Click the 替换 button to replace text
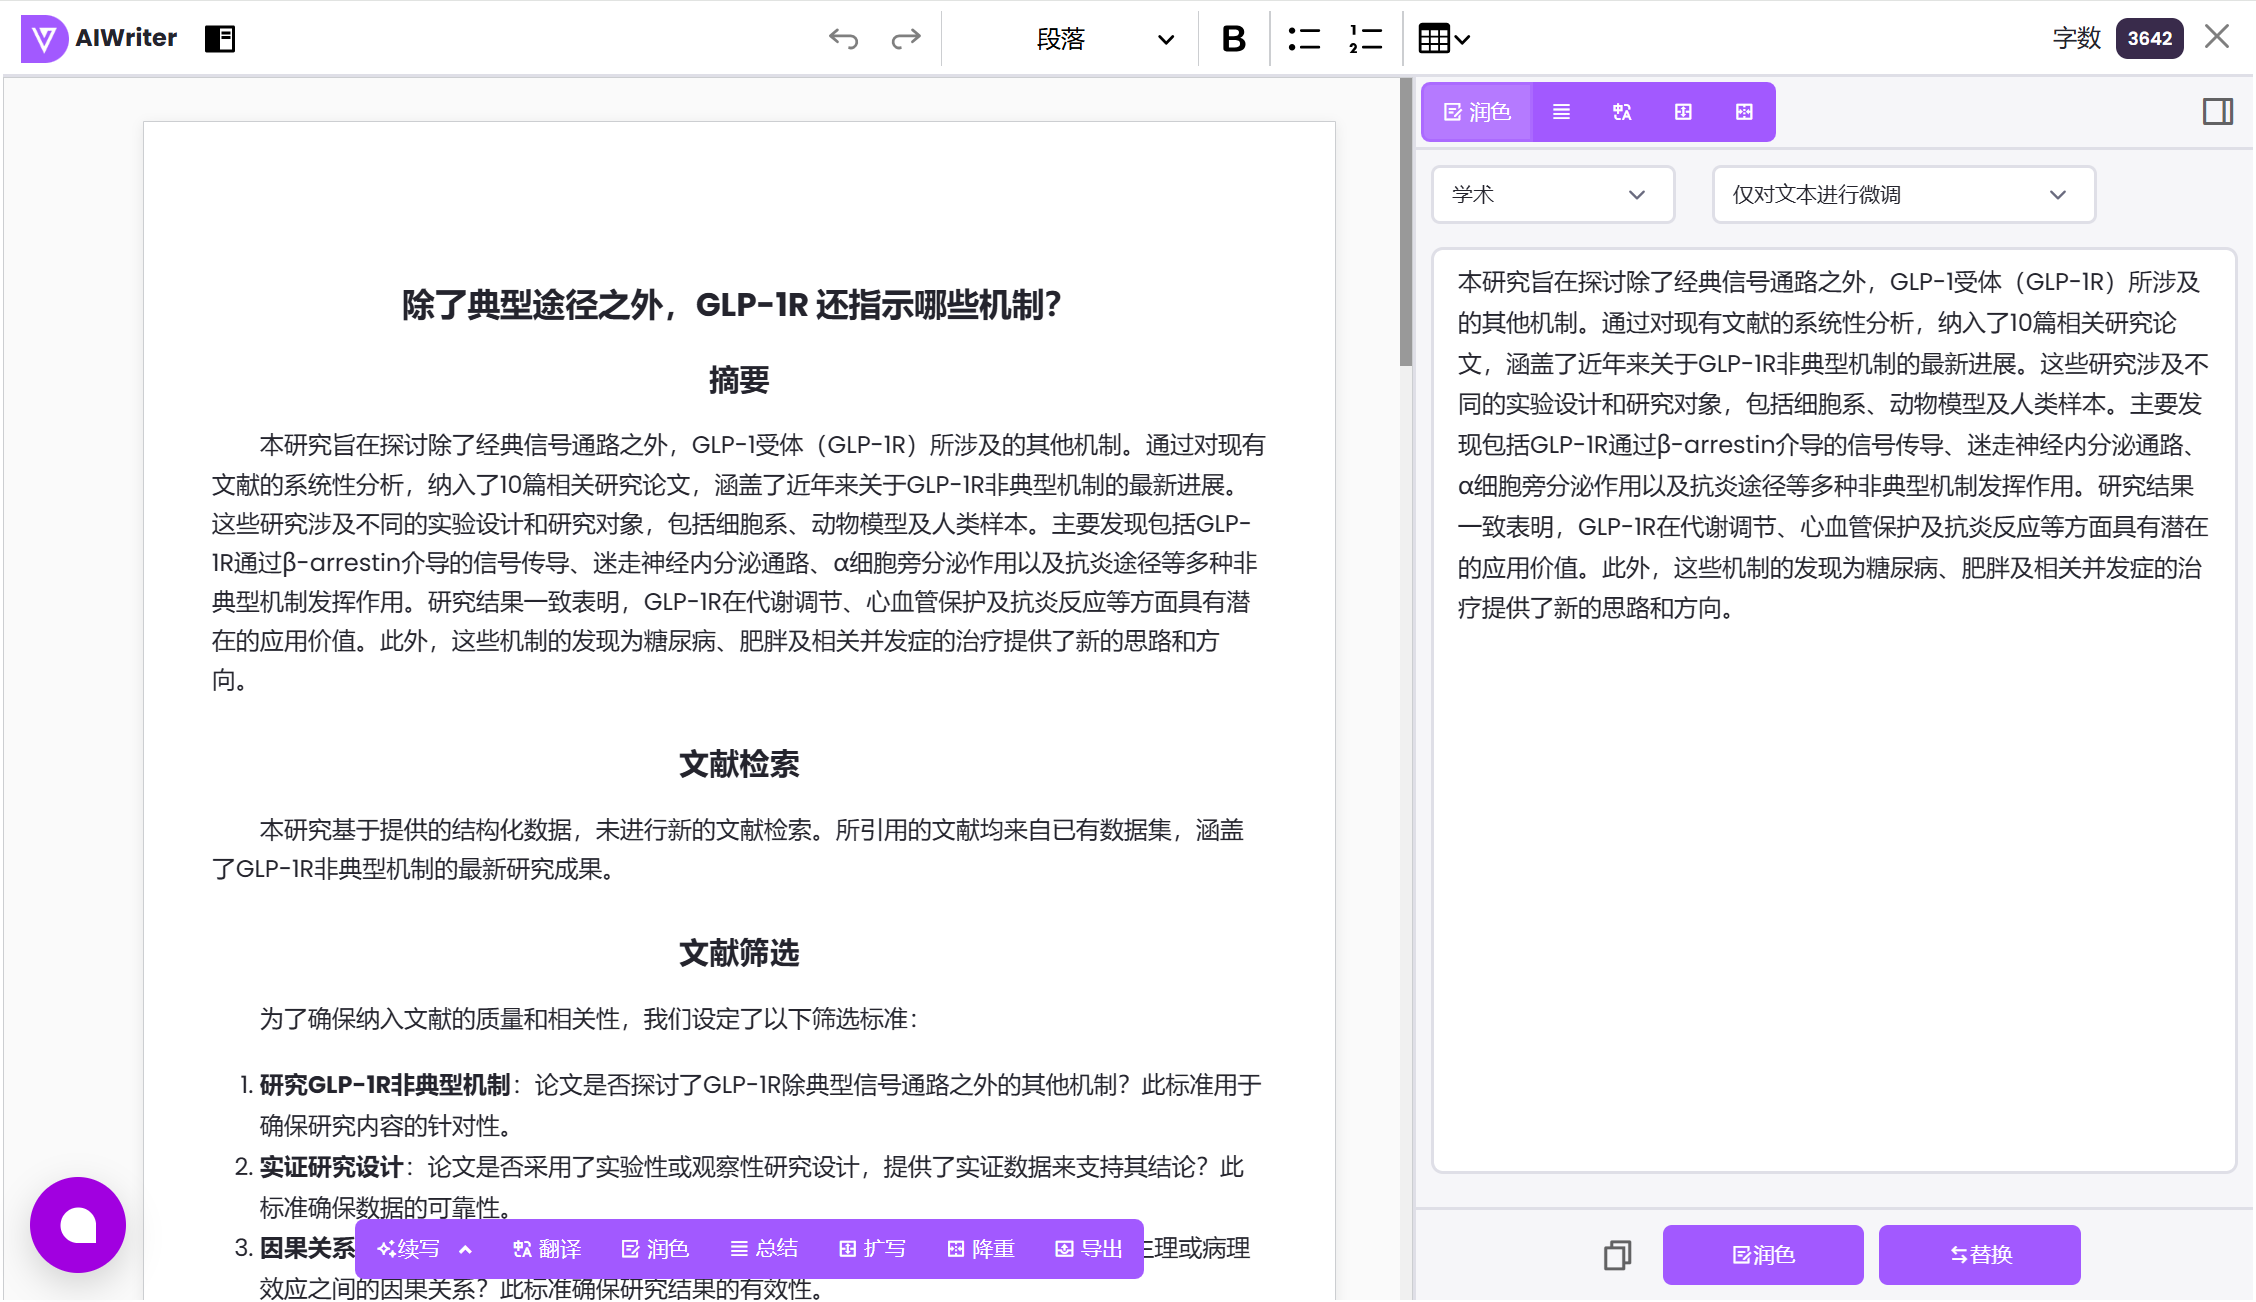The height and width of the screenshot is (1302, 2256). tap(1979, 1255)
